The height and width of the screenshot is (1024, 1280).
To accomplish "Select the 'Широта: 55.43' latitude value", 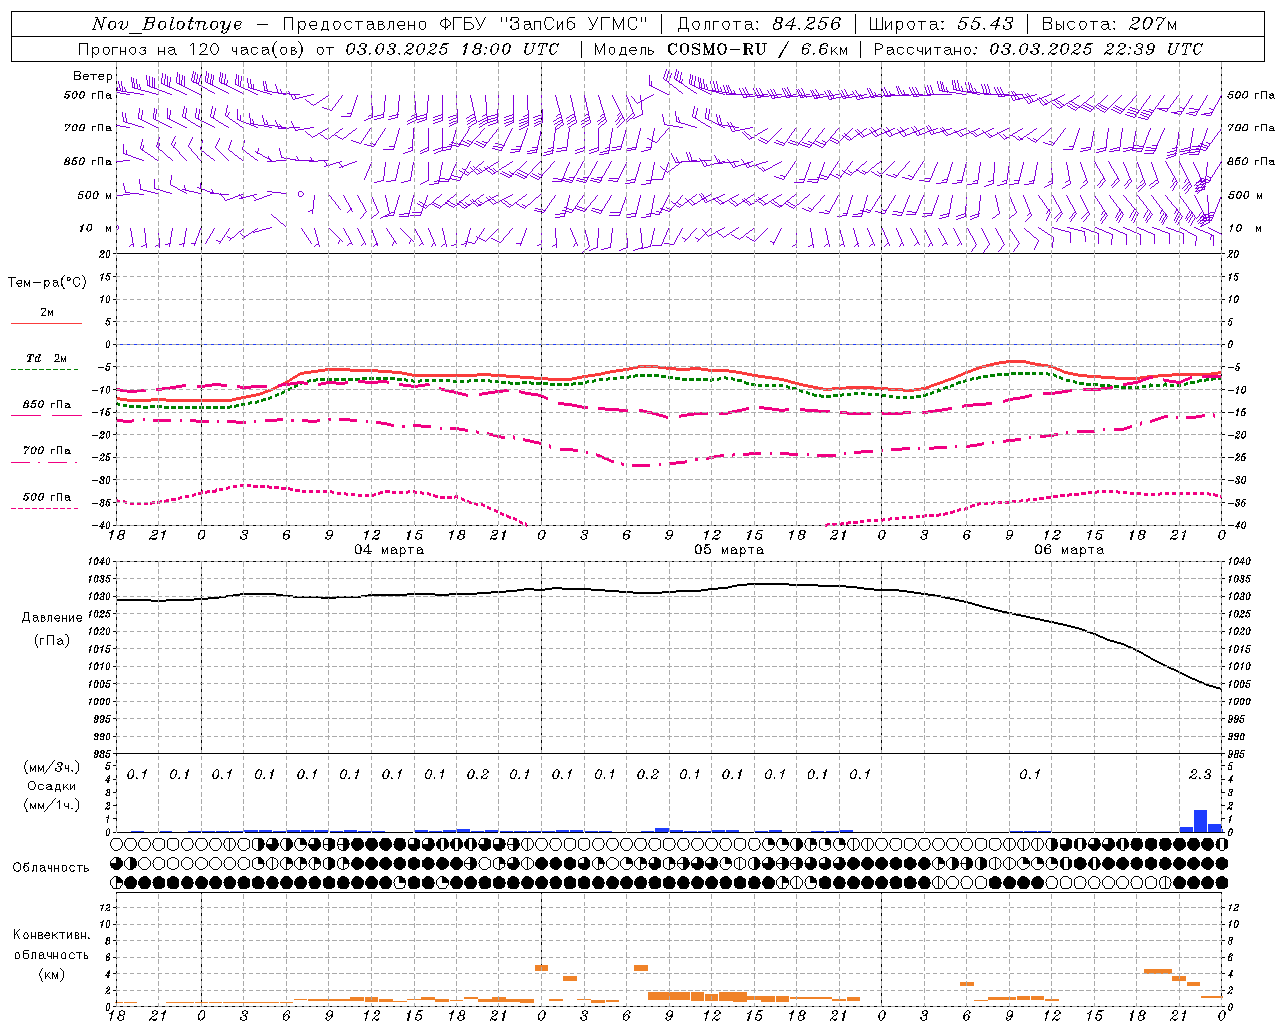I will click(x=941, y=24).
